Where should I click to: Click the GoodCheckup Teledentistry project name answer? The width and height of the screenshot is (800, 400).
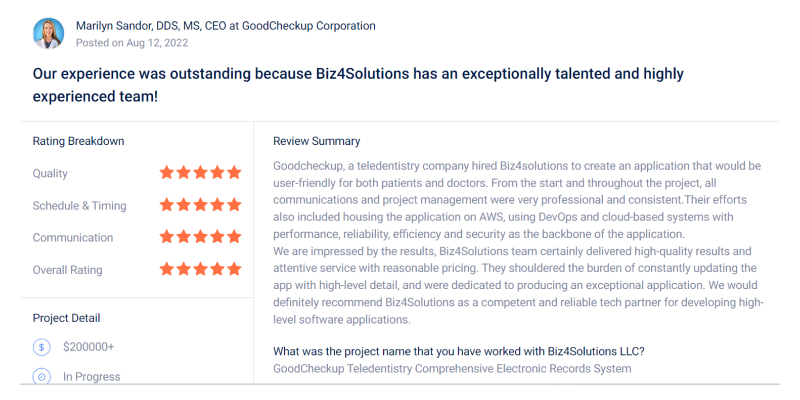click(452, 368)
